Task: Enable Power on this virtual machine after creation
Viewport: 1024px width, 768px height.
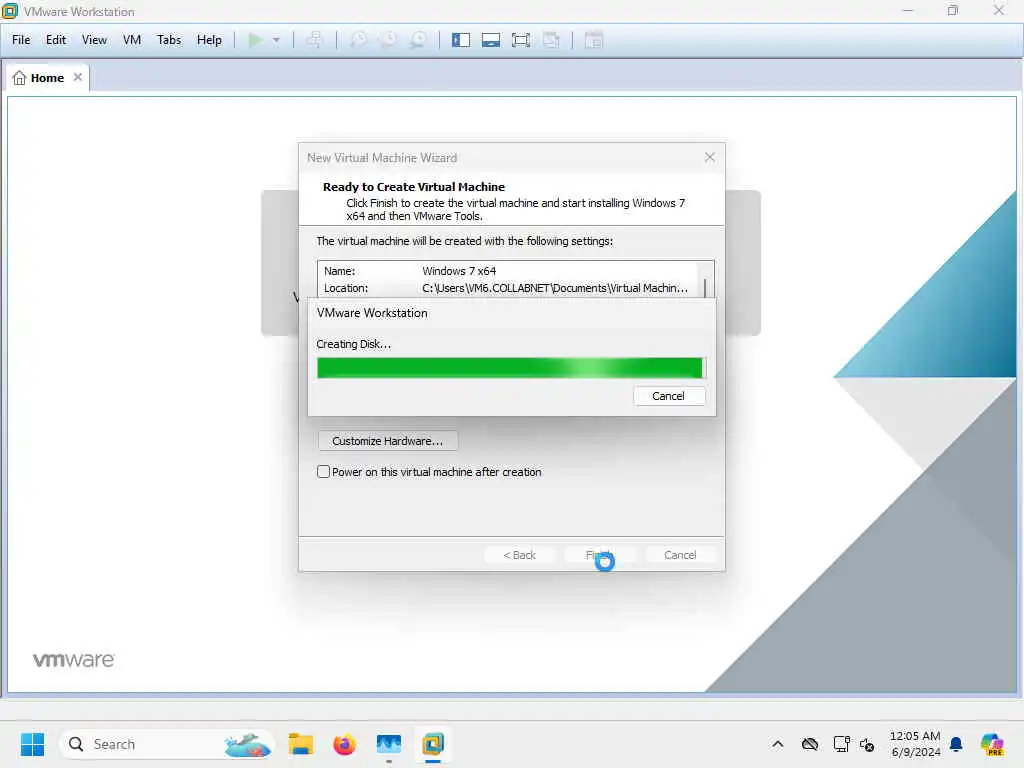Action: [x=323, y=472]
